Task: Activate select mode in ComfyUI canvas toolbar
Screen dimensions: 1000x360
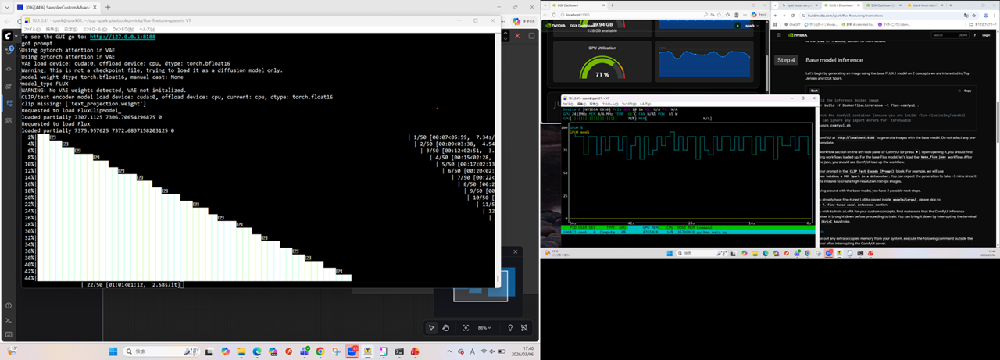Action: coord(432,327)
